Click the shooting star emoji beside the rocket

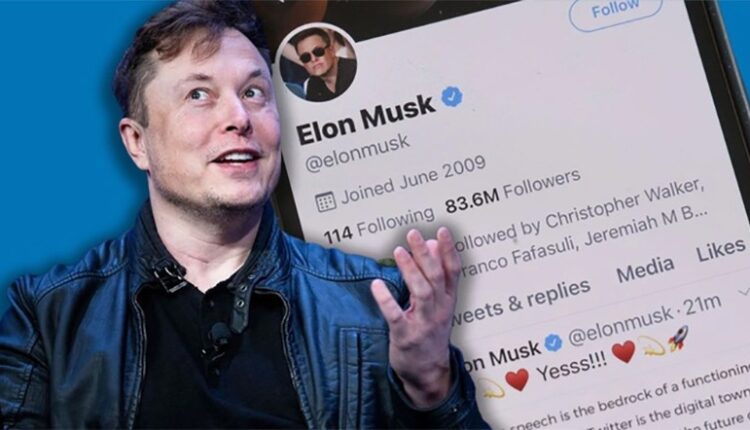[x=651, y=345]
